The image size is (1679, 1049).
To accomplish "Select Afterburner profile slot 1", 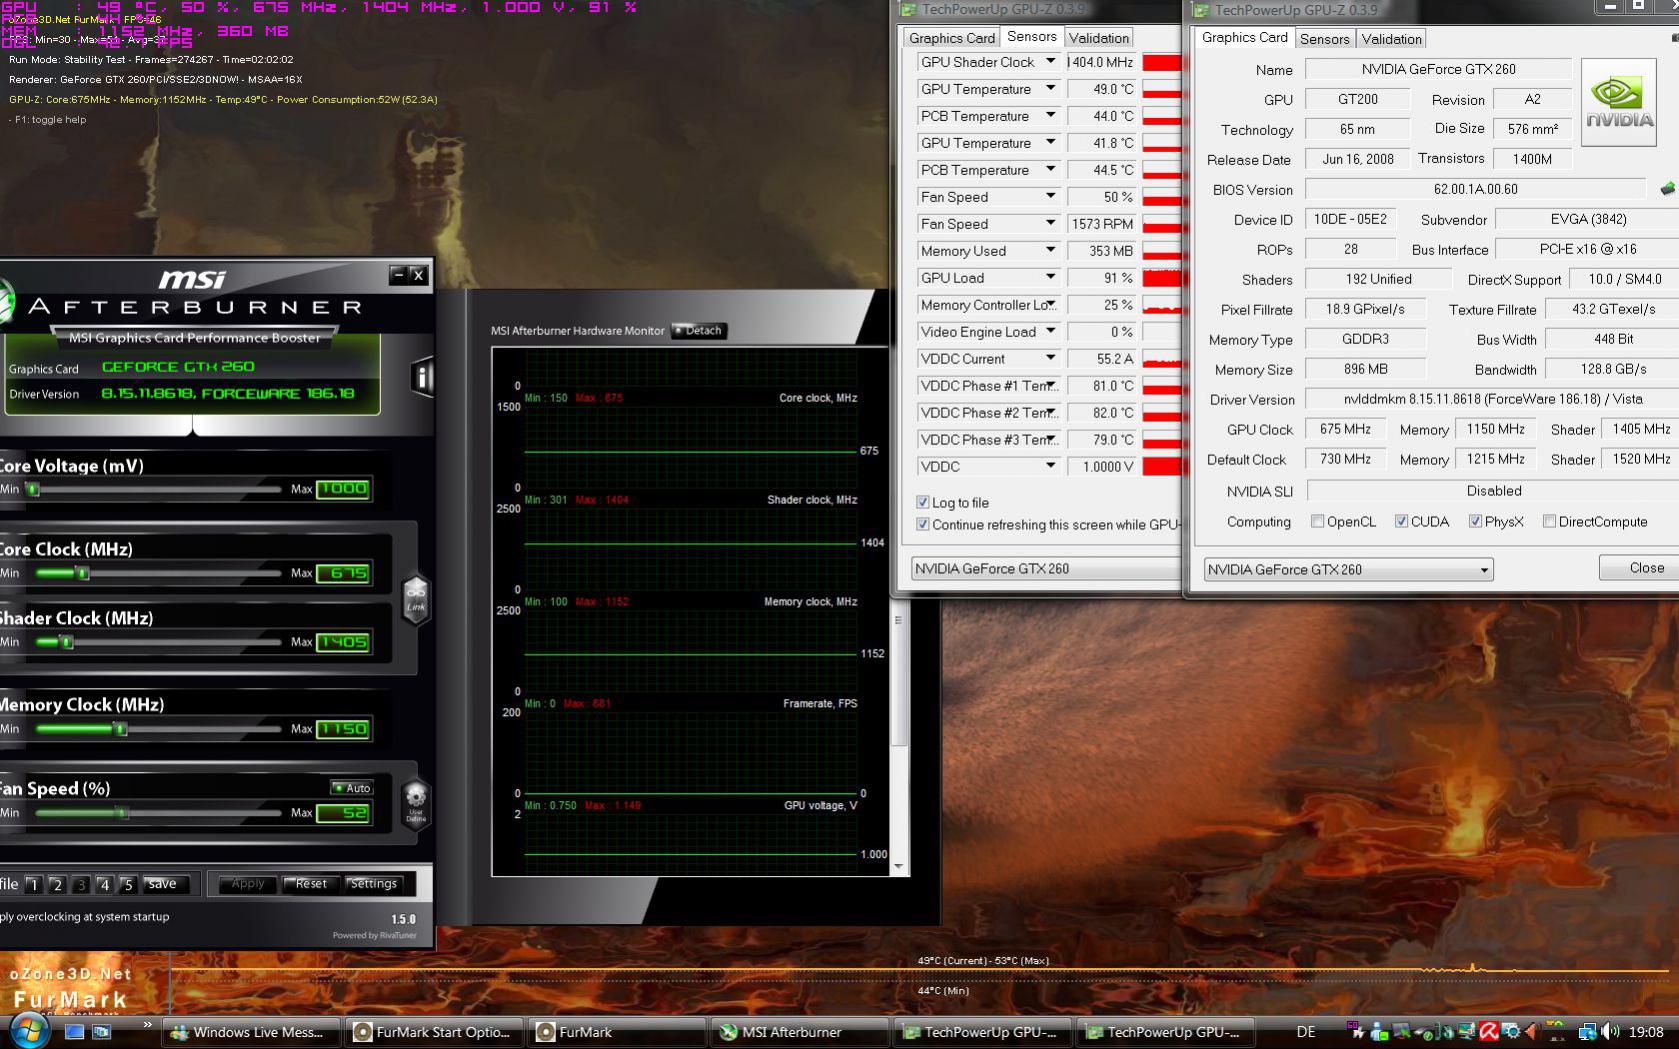I will point(33,884).
